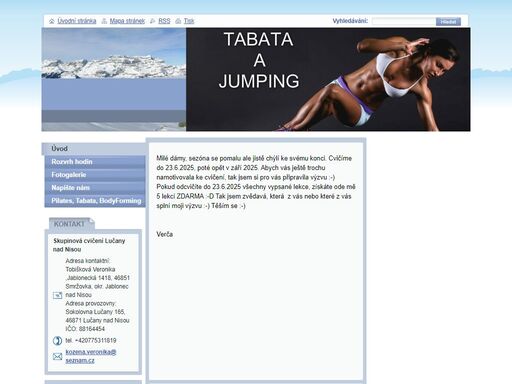
Task: Open the RSS link
Action: pos(164,21)
